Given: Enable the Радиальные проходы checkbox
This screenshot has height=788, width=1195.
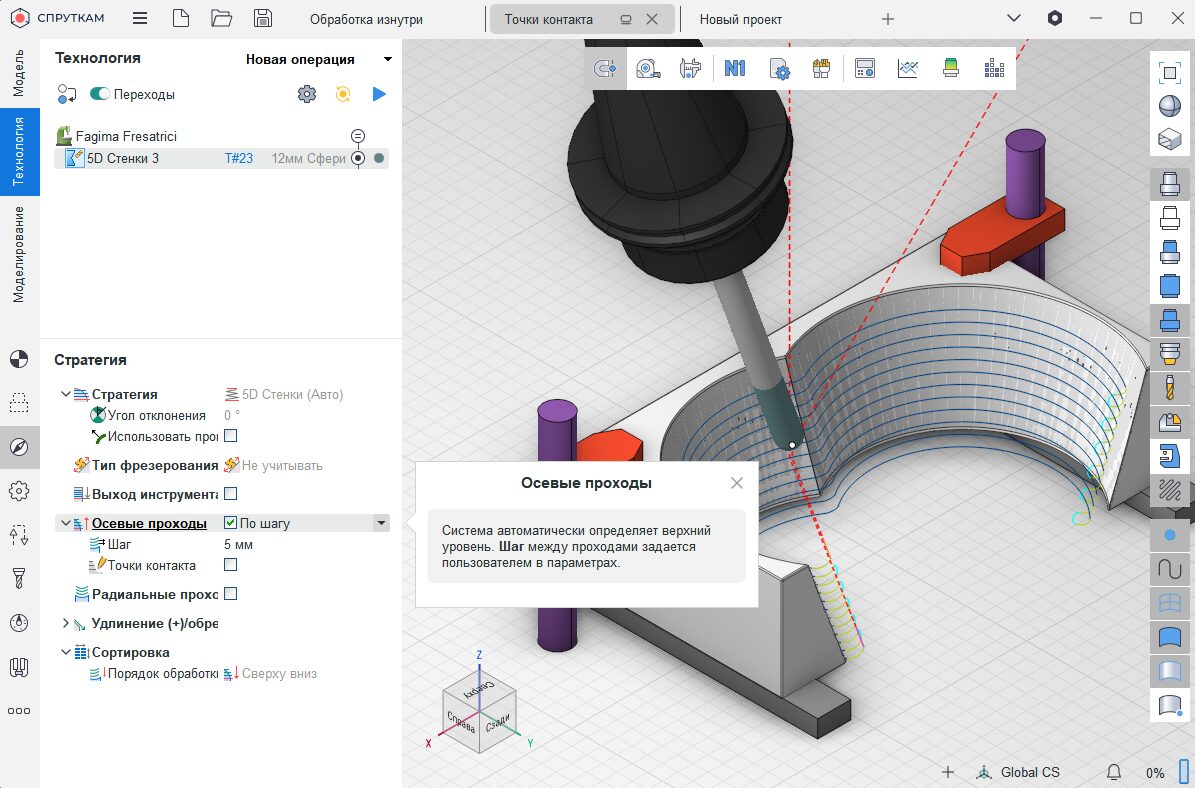Looking at the screenshot, I should click(231, 594).
